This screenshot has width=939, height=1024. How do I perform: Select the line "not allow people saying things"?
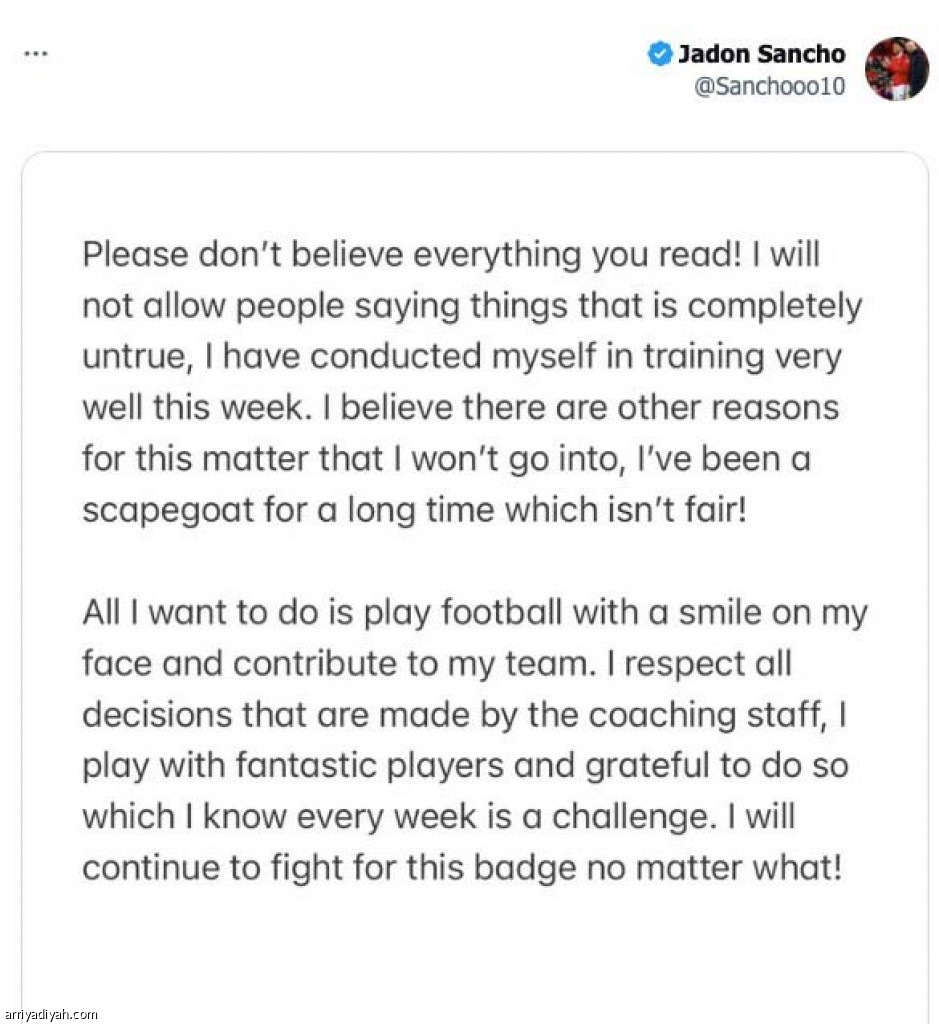click(472, 306)
